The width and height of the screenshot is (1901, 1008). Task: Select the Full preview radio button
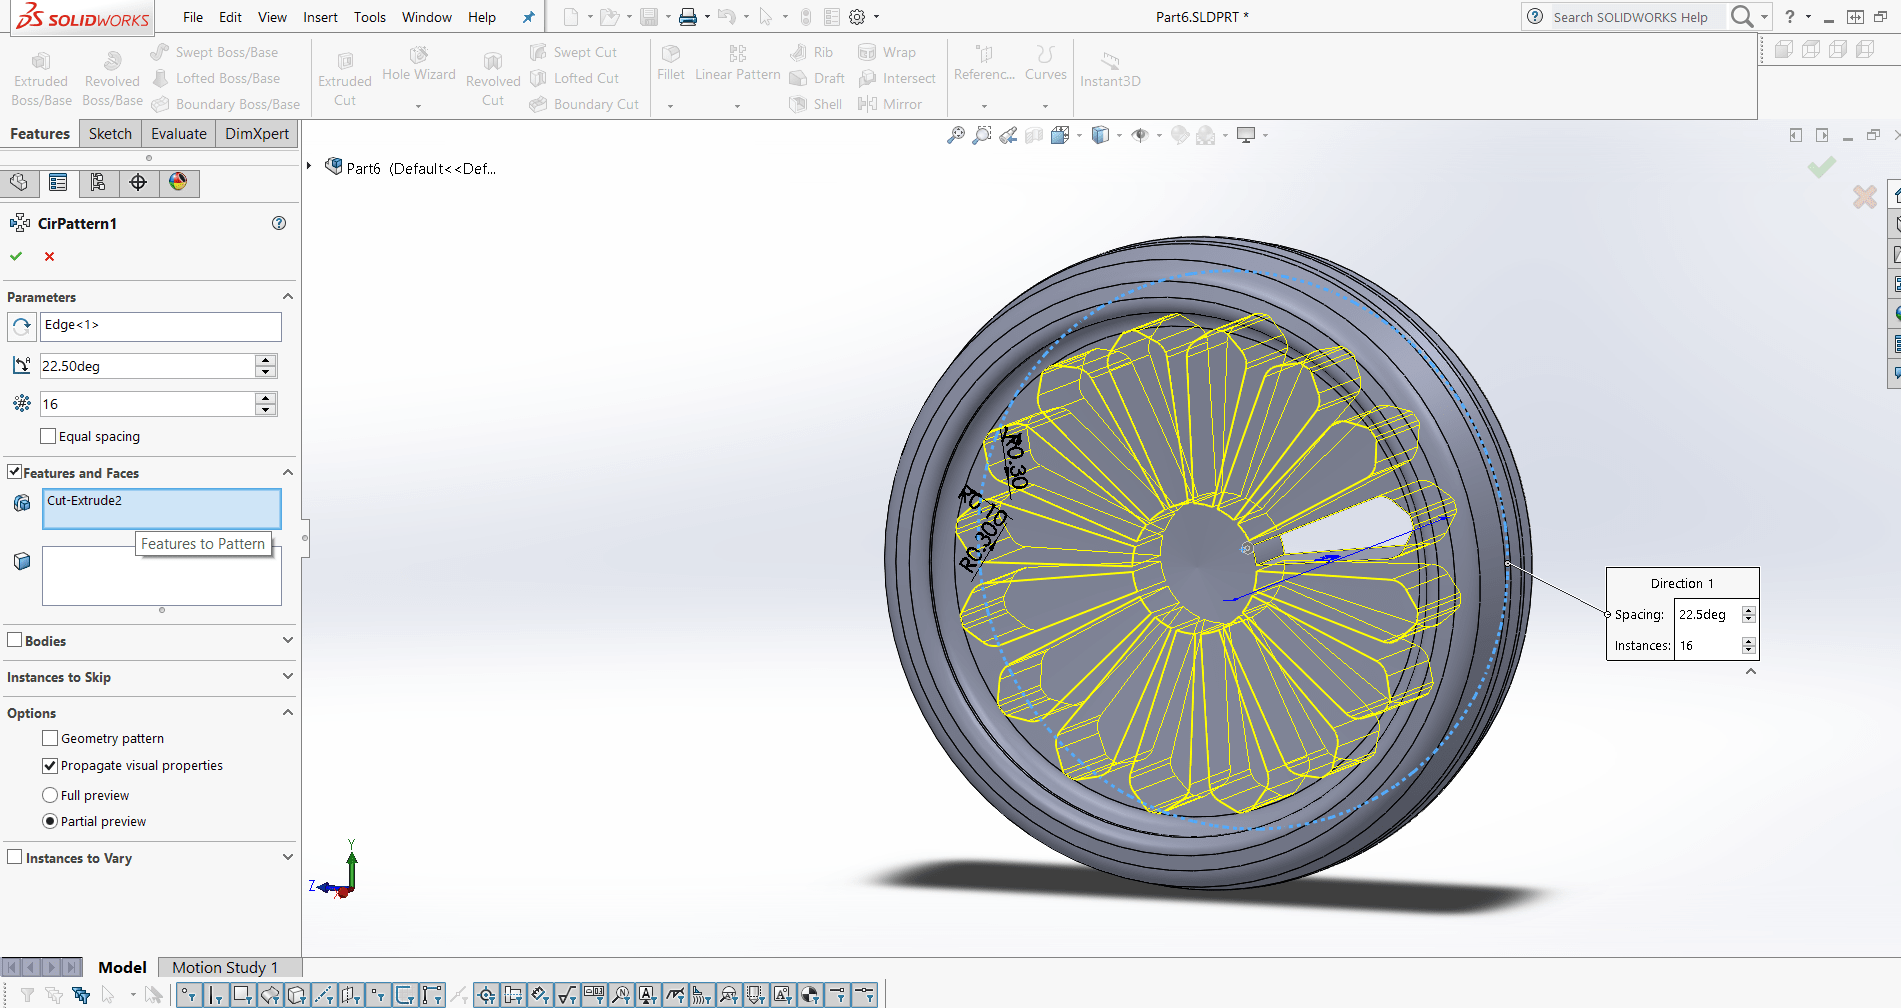[50, 795]
